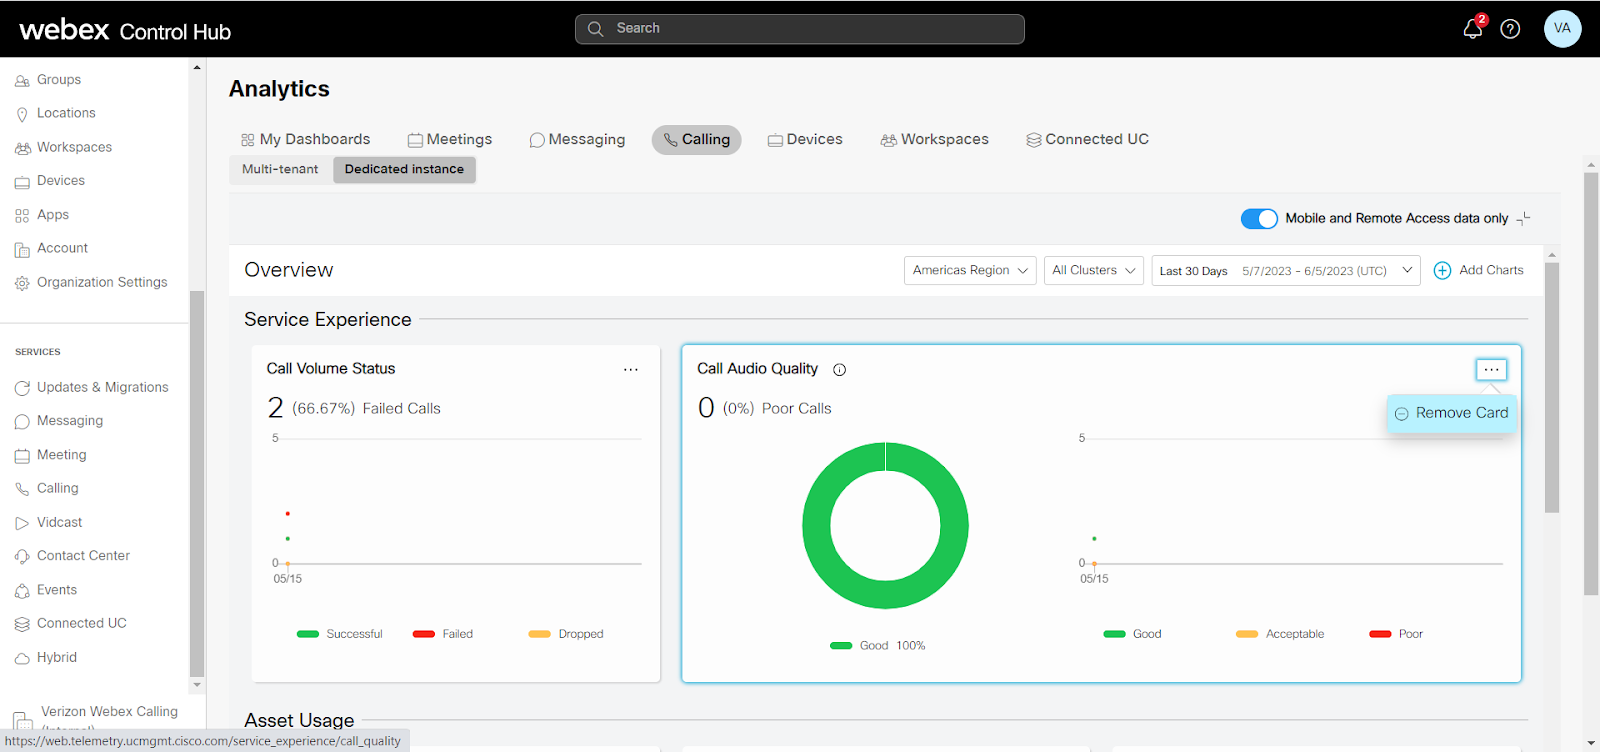Screen dimensions: 1600x752
Task: Click the plus icon beside Add Charts
Action: [x=1442, y=270]
